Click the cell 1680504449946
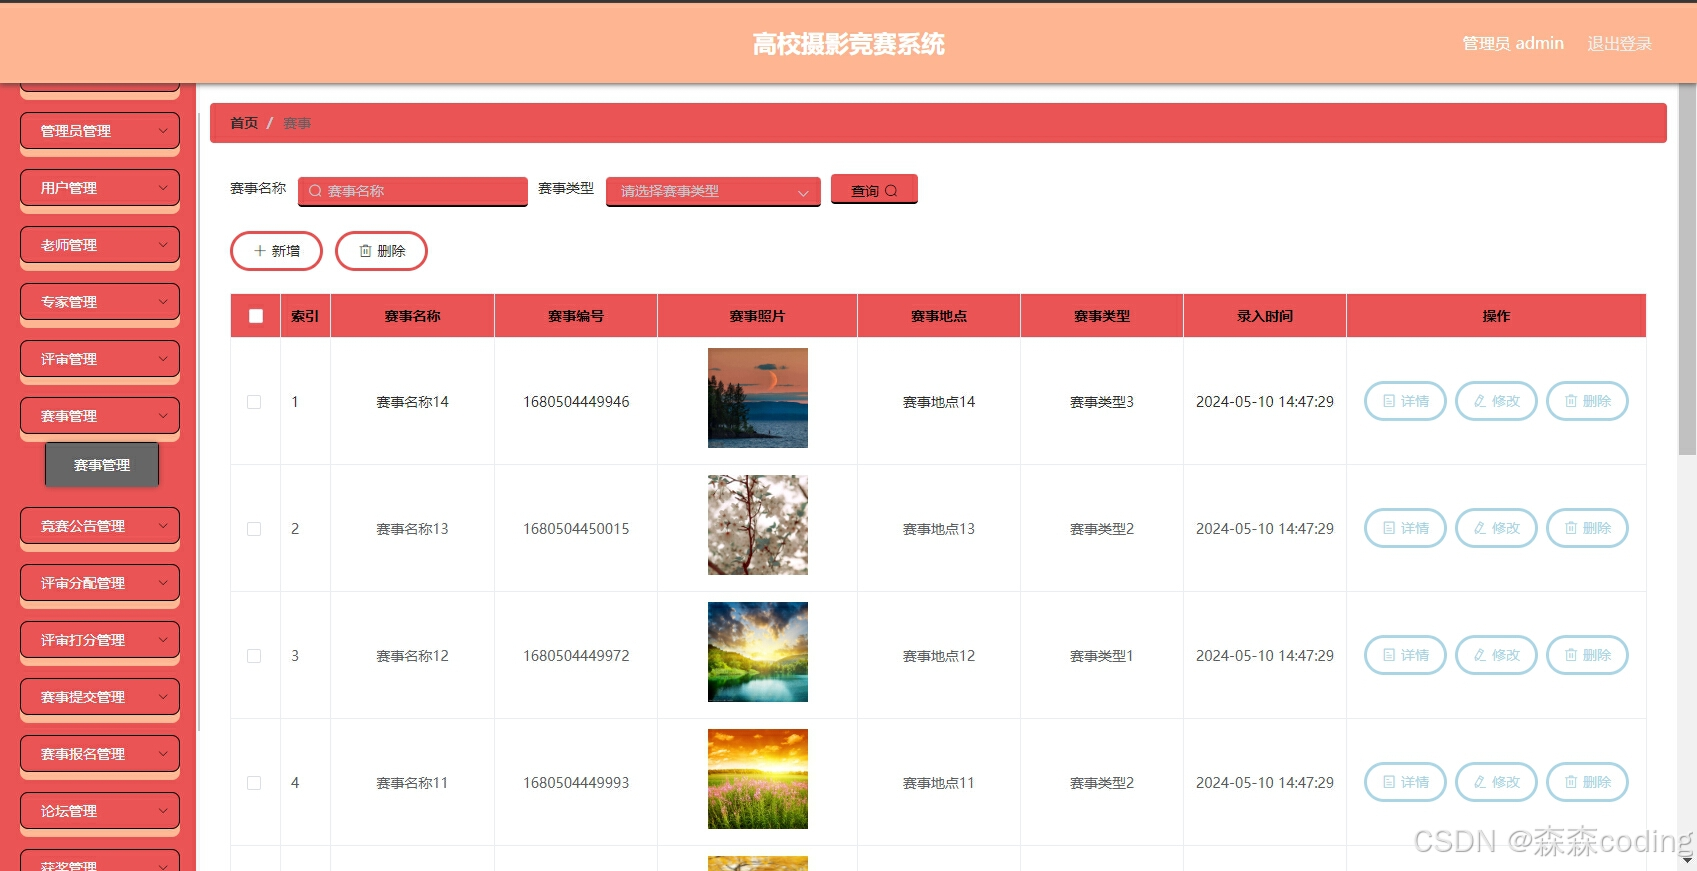1697x871 pixels. pyautogui.click(x=576, y=402)
